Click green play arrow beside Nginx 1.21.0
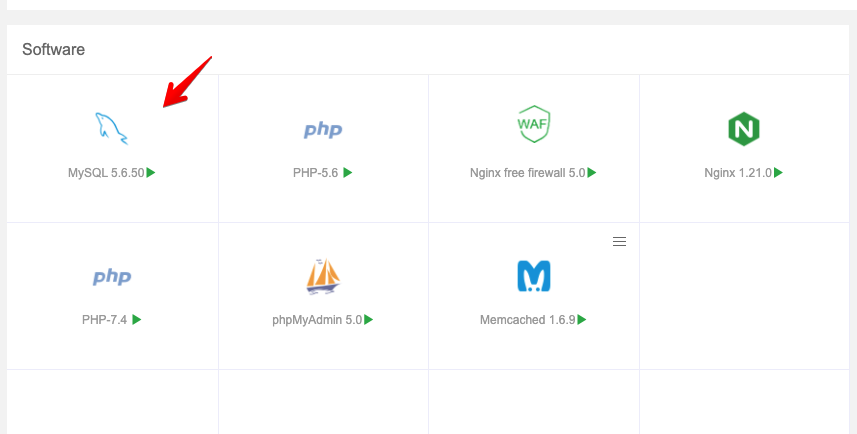The height and width of the screenshot is (434, 857). coord(778,173)
